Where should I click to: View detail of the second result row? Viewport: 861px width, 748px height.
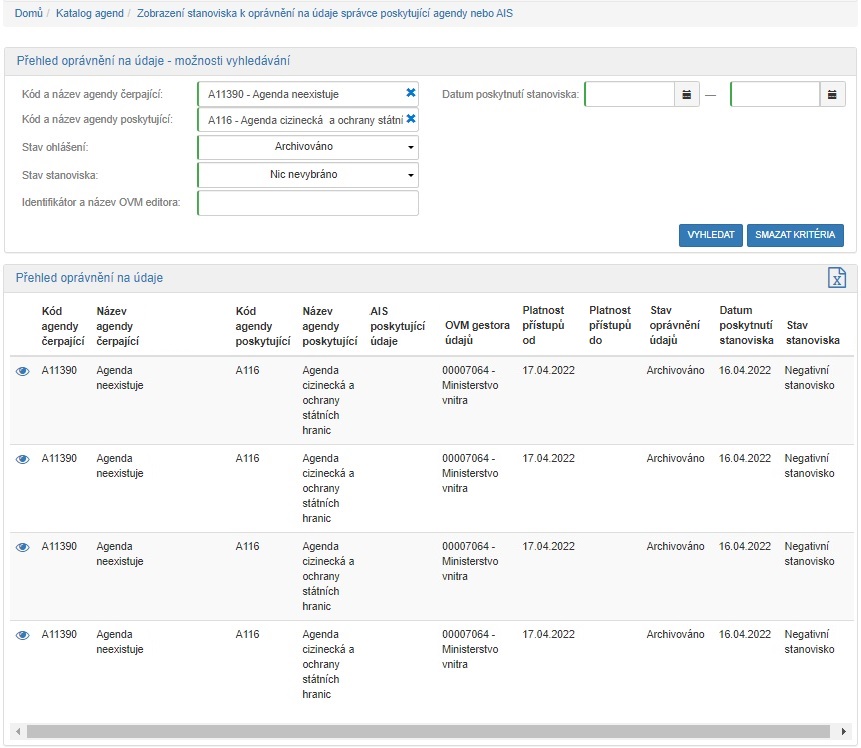click(x=23, y=459)
